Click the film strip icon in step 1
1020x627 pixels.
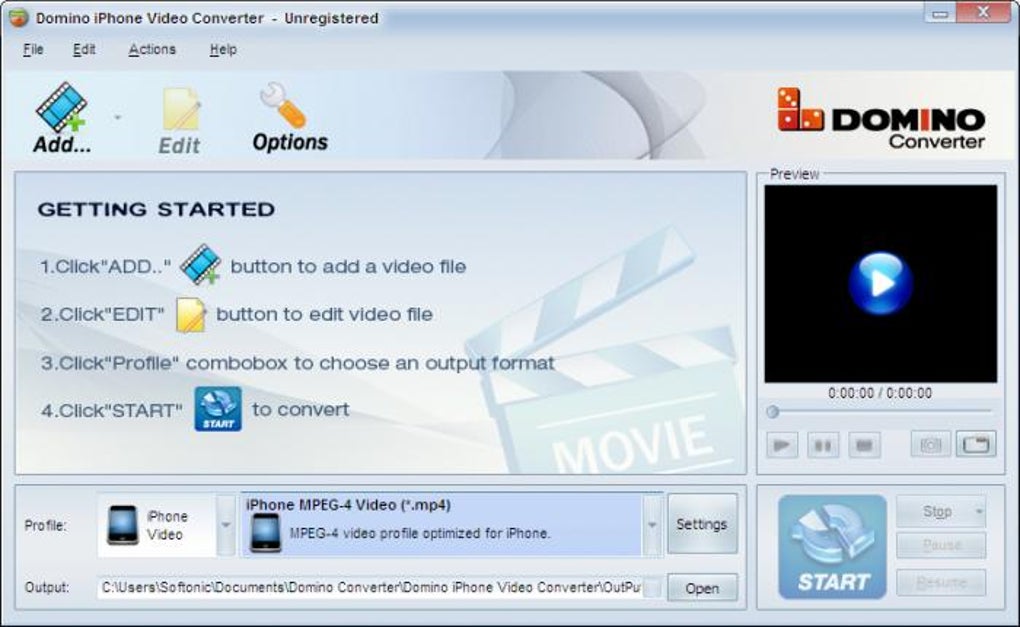[x=201, y=264]
